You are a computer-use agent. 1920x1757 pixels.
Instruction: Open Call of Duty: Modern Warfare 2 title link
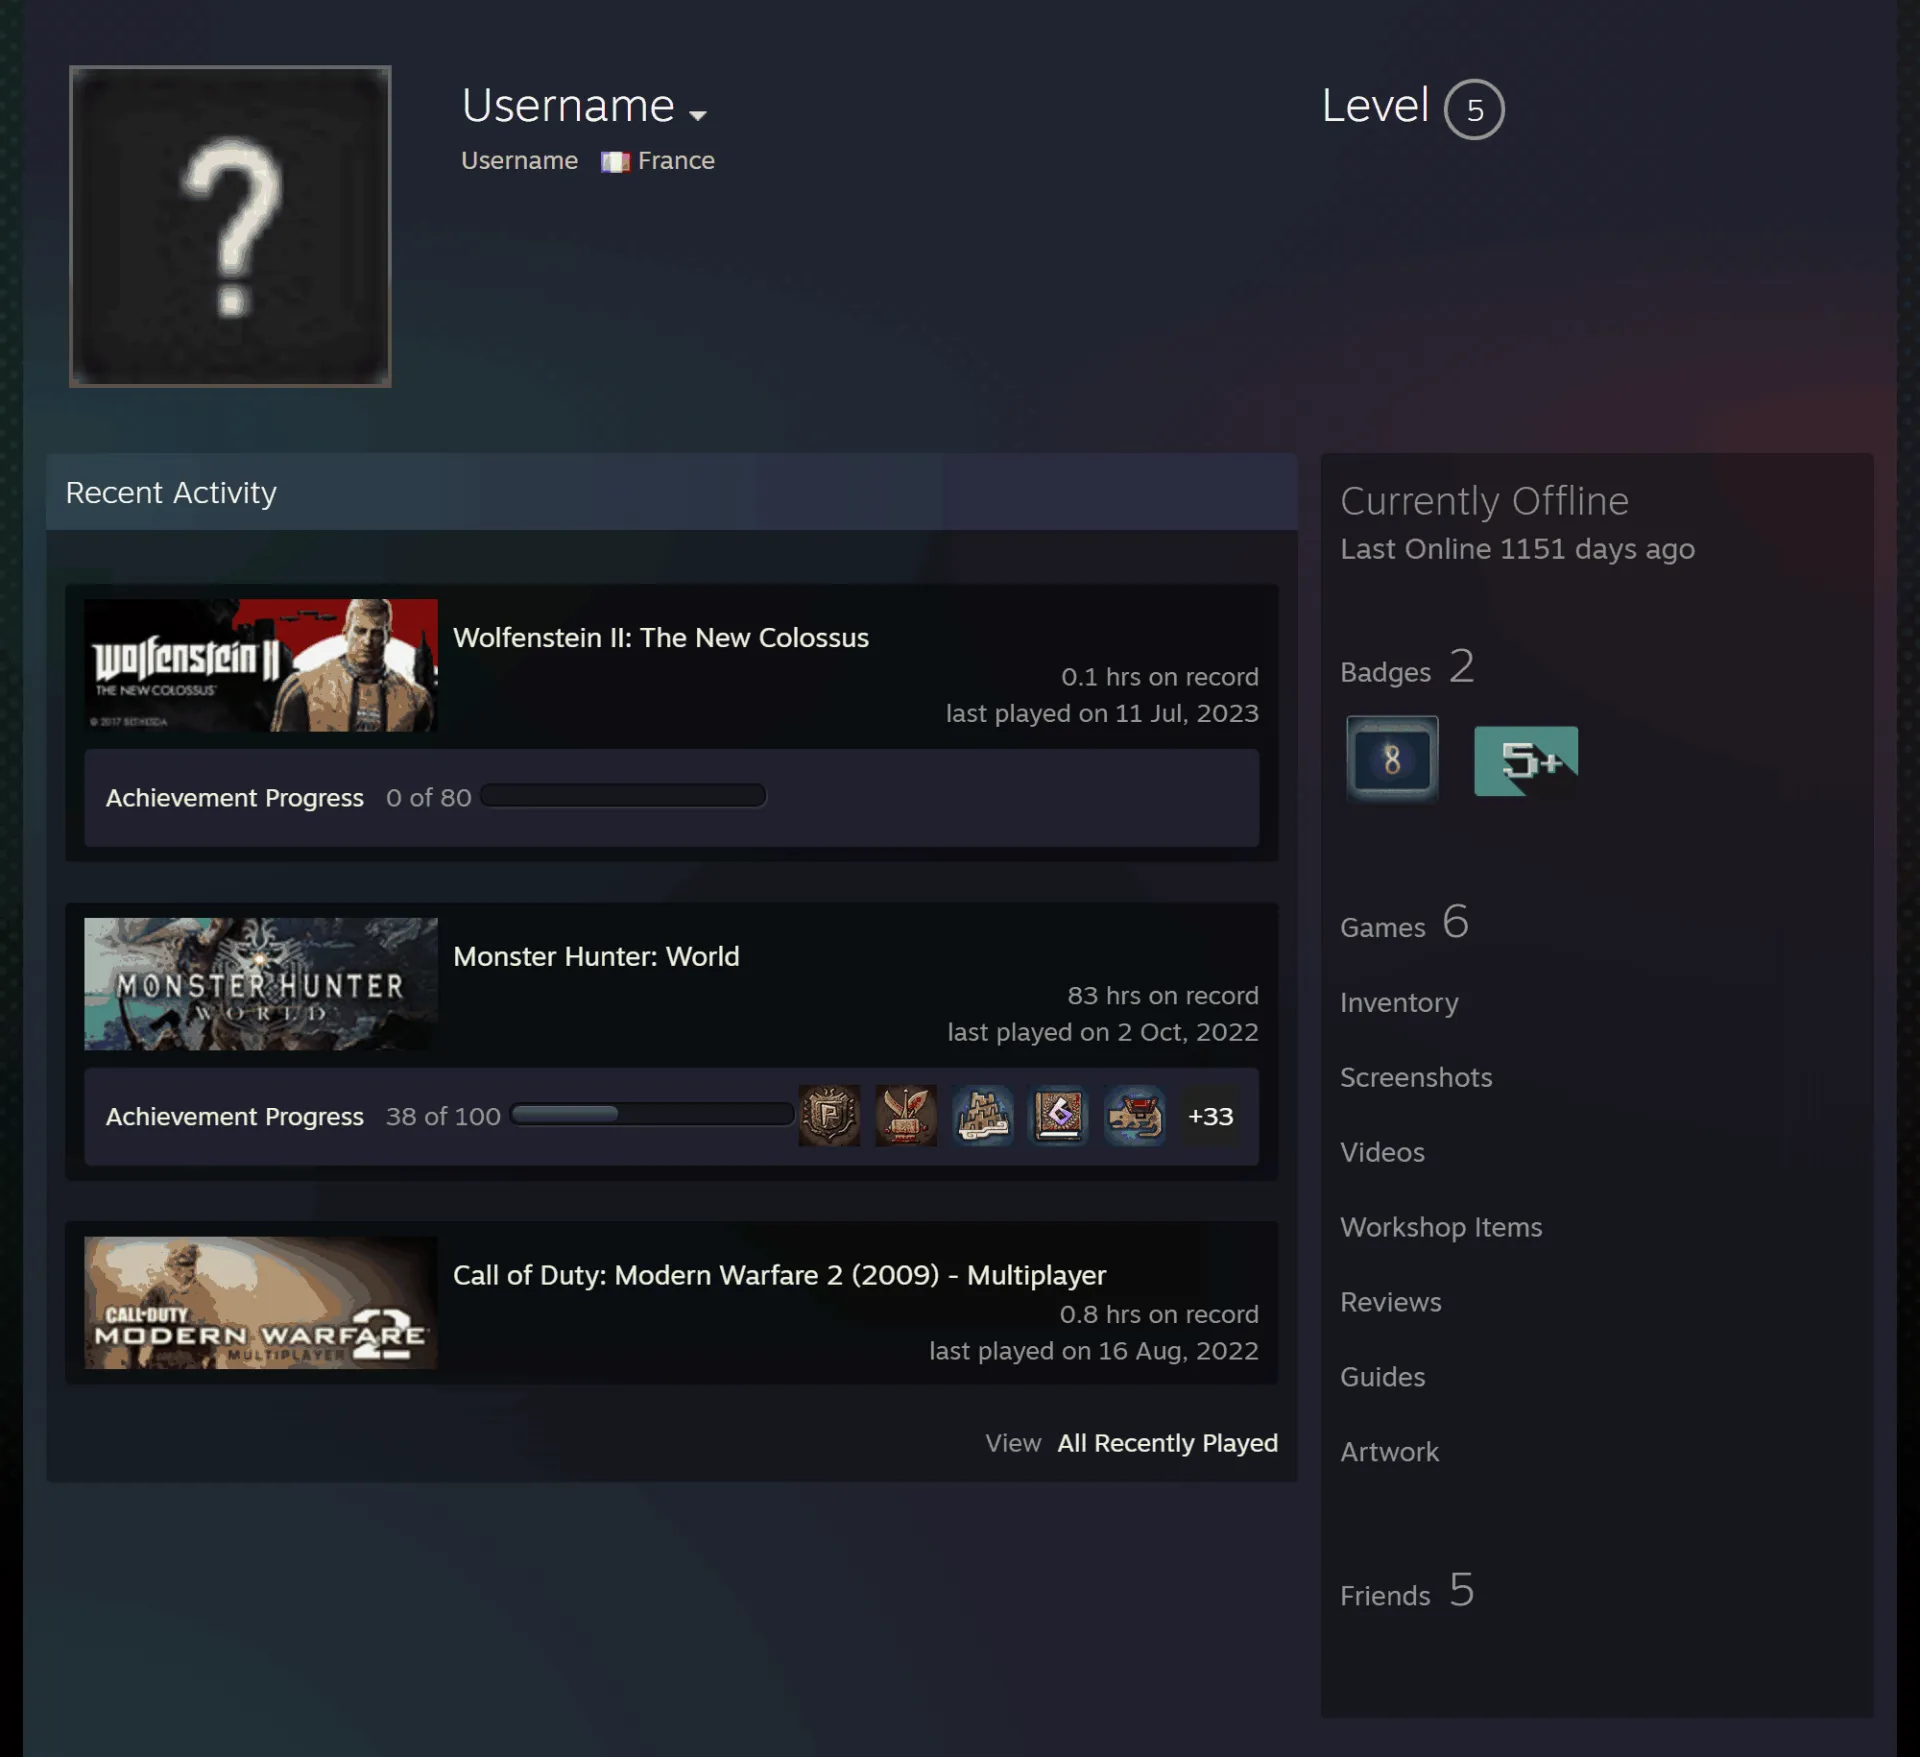779,1276
